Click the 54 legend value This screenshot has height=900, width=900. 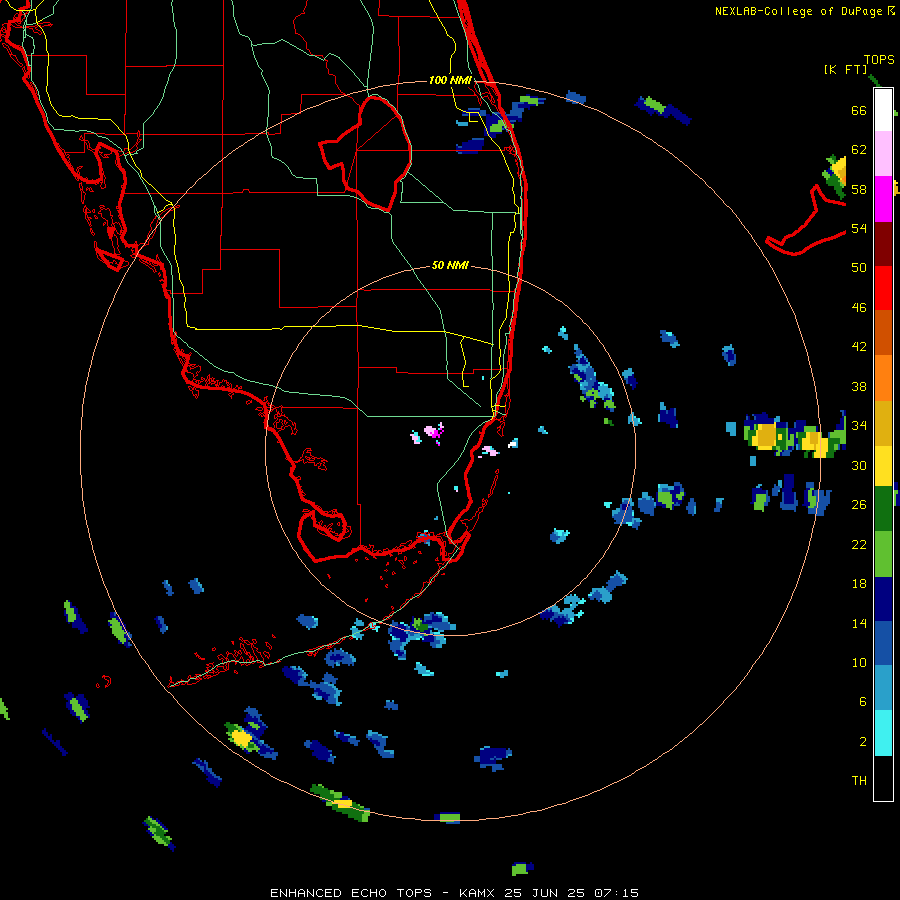[x=859, y=228]
